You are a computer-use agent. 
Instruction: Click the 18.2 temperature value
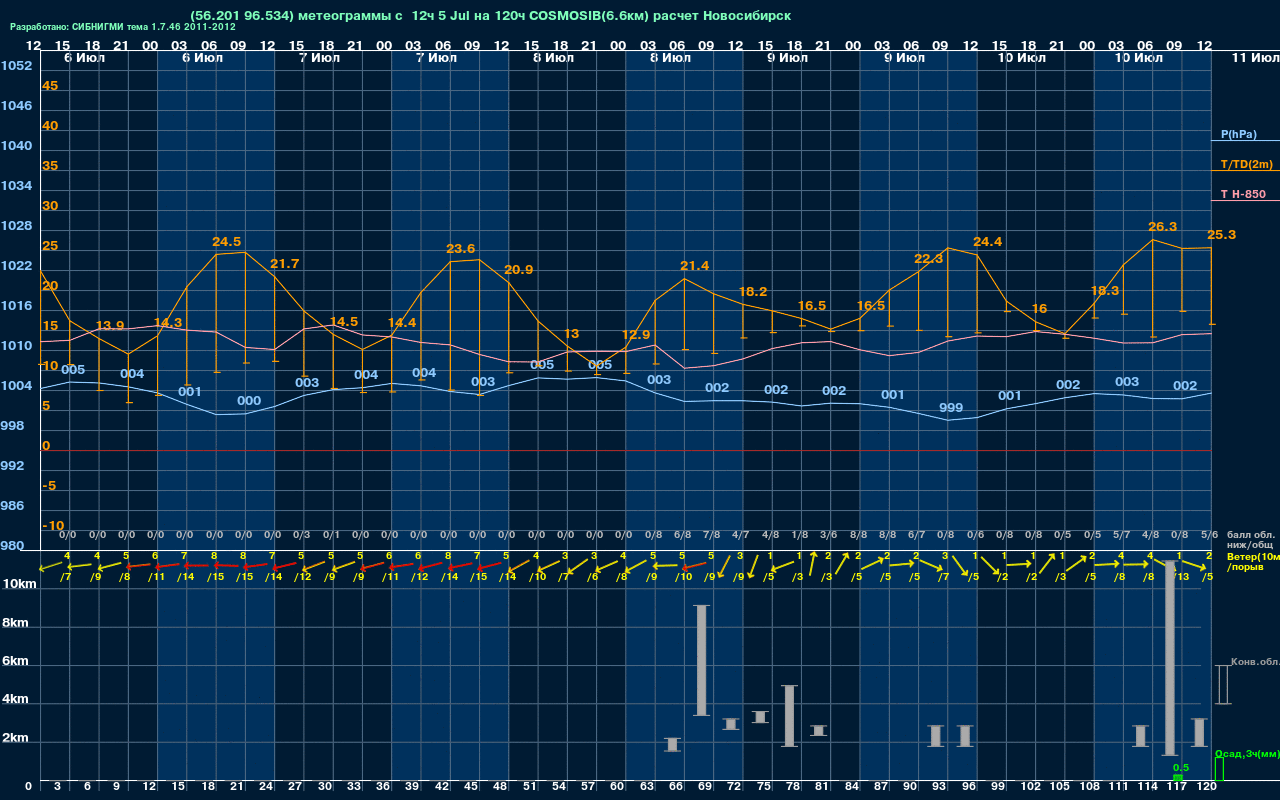pos(753,292)
